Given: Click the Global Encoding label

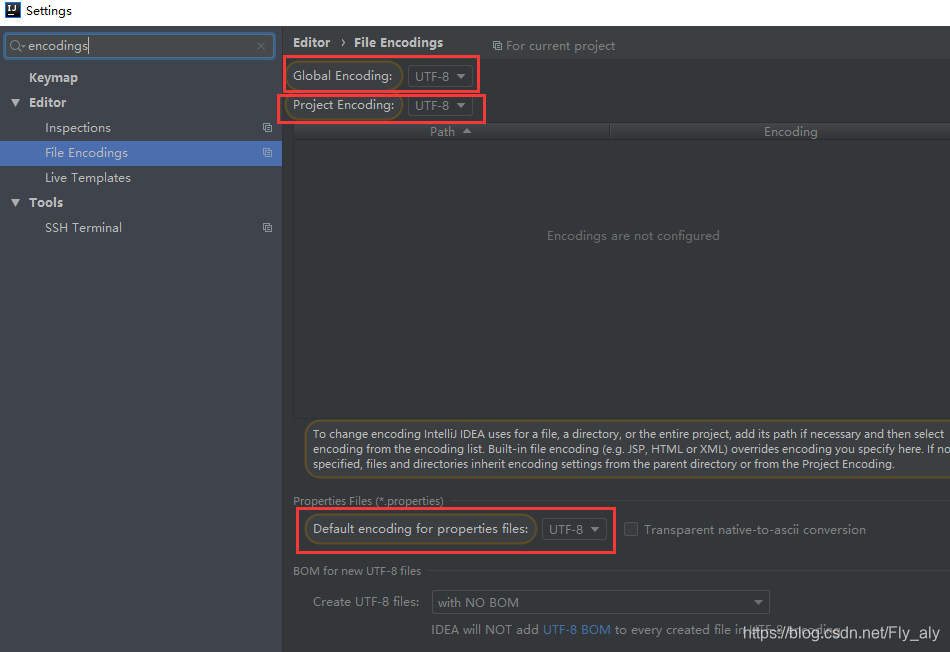Looking at the screenshot, I should pos(342,76).
